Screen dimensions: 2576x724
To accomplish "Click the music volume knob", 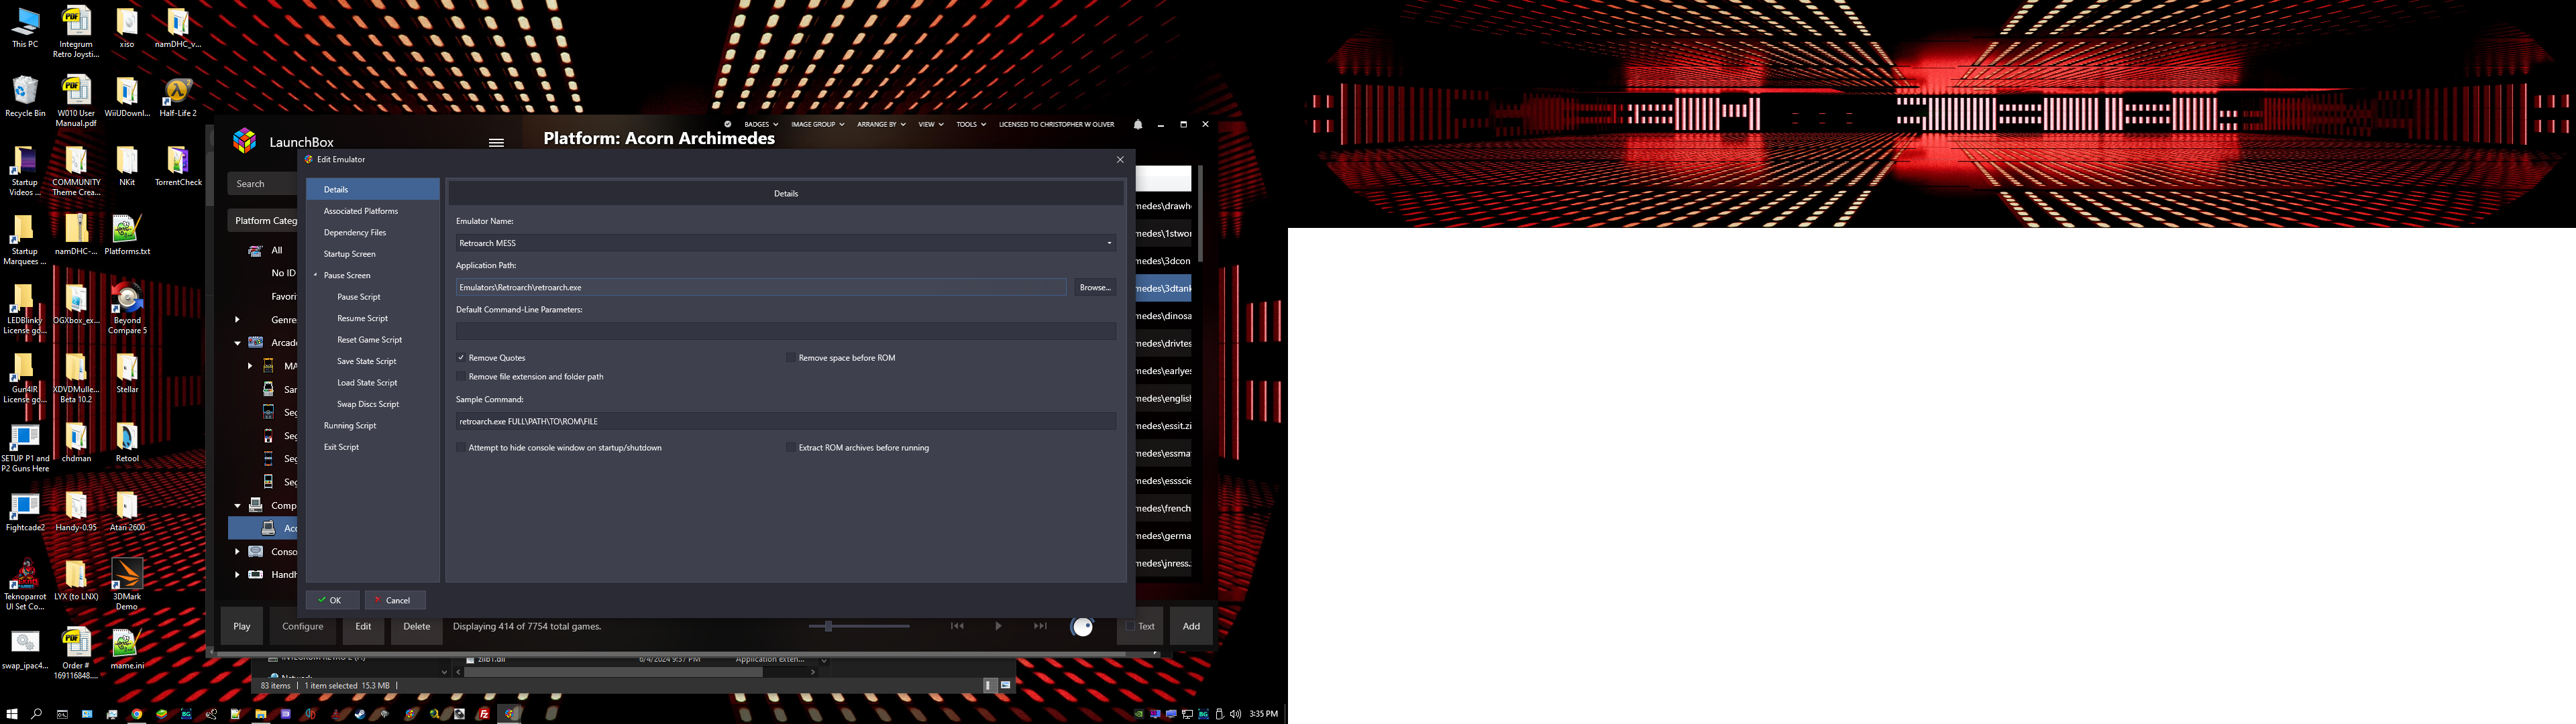I will tap(1083, 627).
